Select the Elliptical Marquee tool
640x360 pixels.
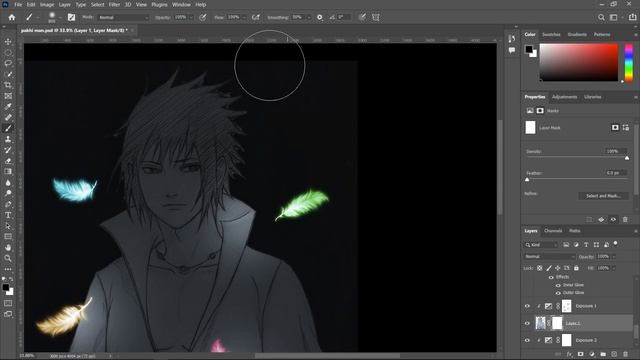point(8,53)
